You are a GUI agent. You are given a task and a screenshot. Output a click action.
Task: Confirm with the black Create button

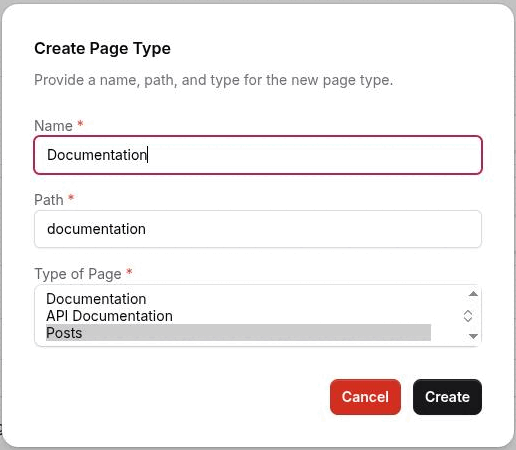point(447,397)
